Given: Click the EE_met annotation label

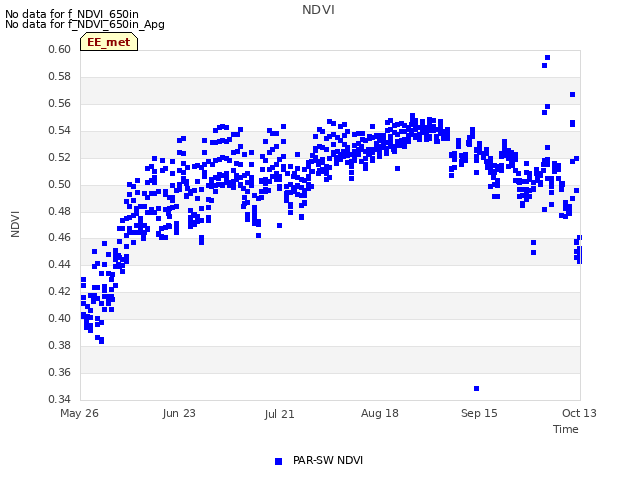Looking at the screenshot, I should pyautogui.click(x=109, y=42).
